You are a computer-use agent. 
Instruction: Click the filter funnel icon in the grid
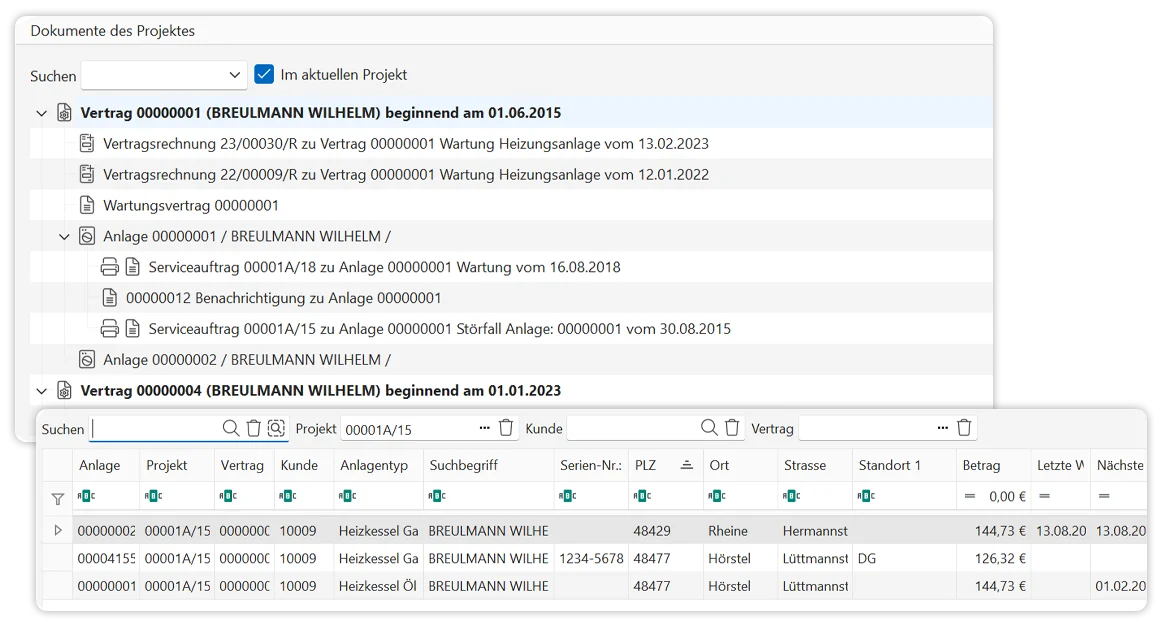(x=57, y=497)
